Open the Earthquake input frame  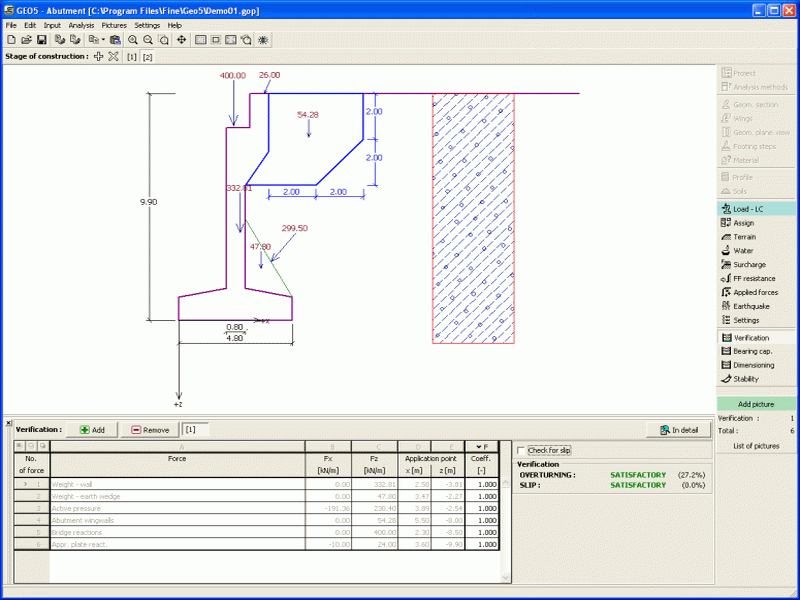(753, 306)
